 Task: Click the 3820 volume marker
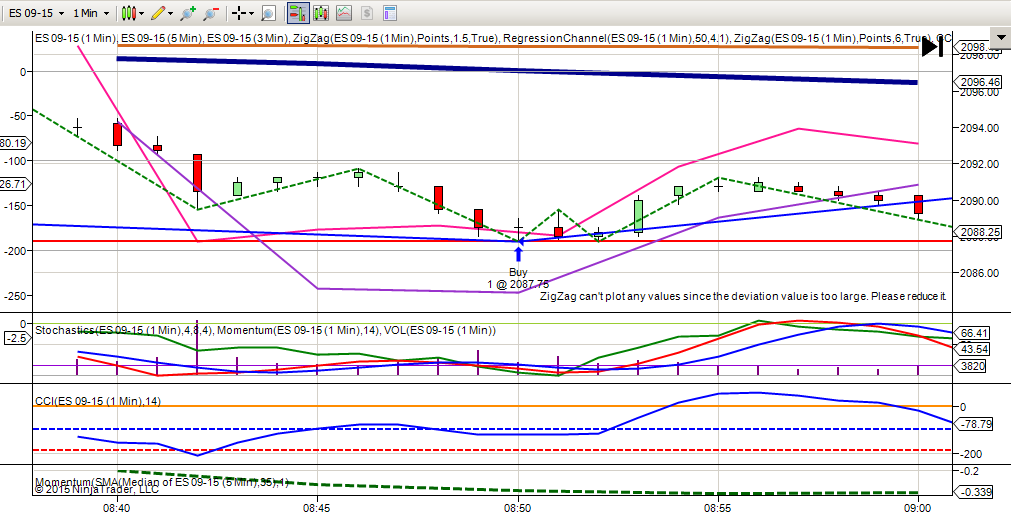(971, 366)
